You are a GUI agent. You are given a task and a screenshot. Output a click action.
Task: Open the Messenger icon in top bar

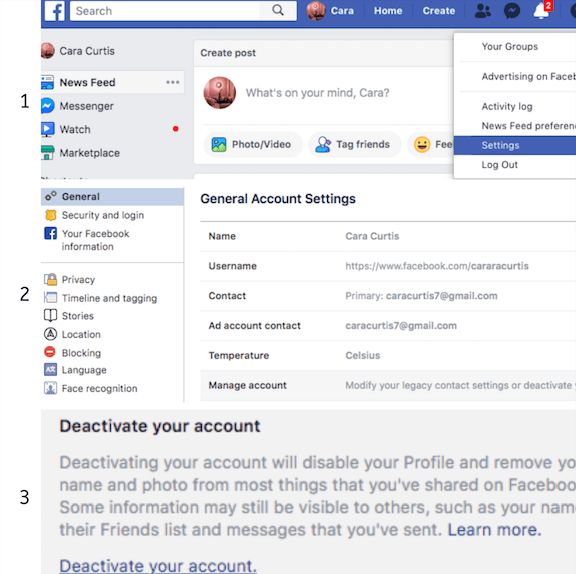click(512, 11)
